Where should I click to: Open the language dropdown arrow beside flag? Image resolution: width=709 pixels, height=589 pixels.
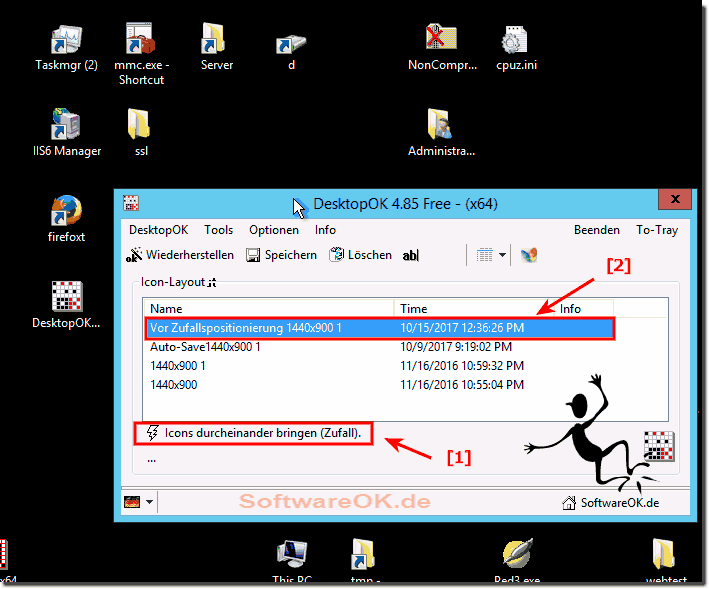150,502
